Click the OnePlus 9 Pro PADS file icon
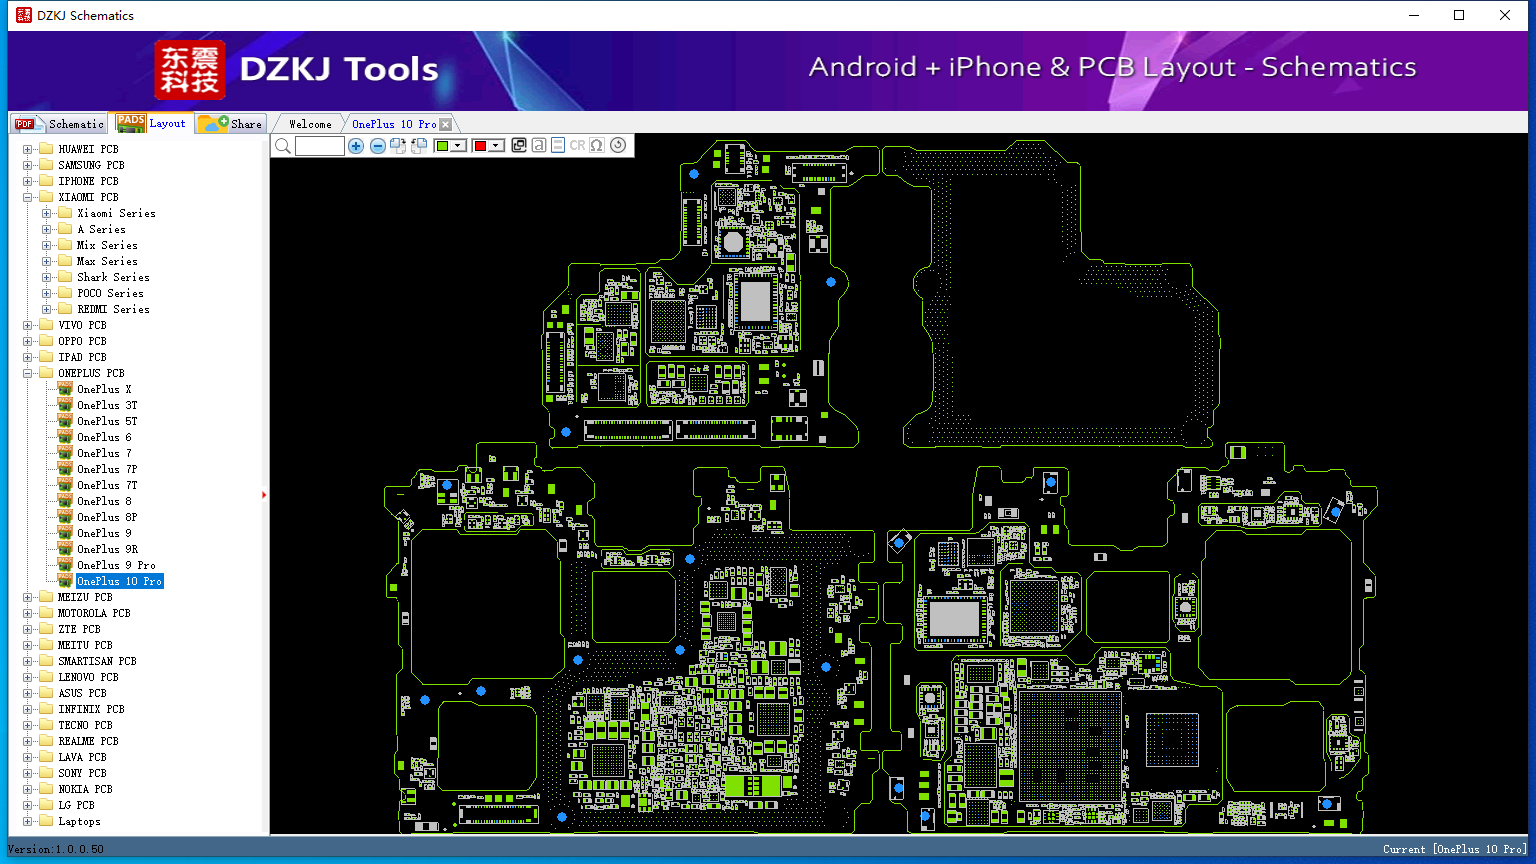This screenshot has width=1536, height=864. coord(65,565)
